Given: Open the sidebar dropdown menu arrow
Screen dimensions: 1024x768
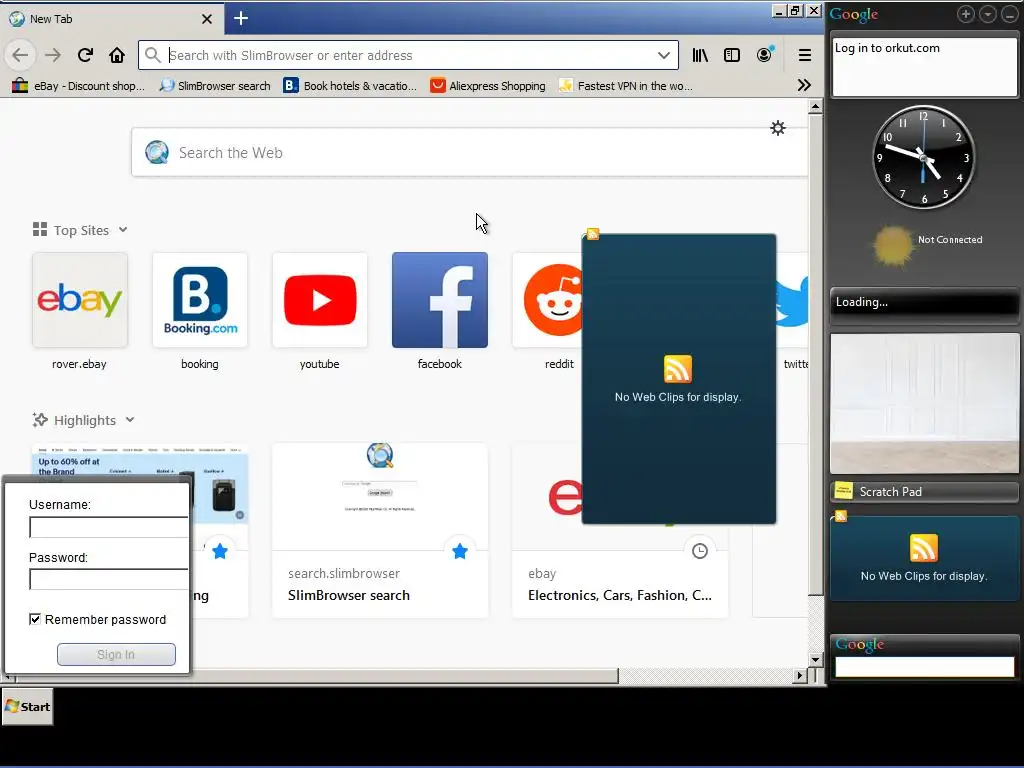Looking at the screenshot, I should click(987, 14).
